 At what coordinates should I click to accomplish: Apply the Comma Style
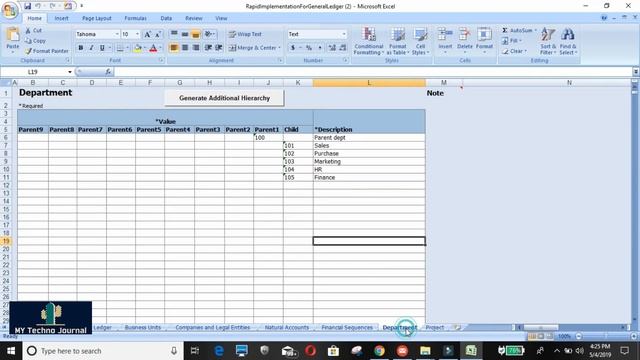(320, 48)
